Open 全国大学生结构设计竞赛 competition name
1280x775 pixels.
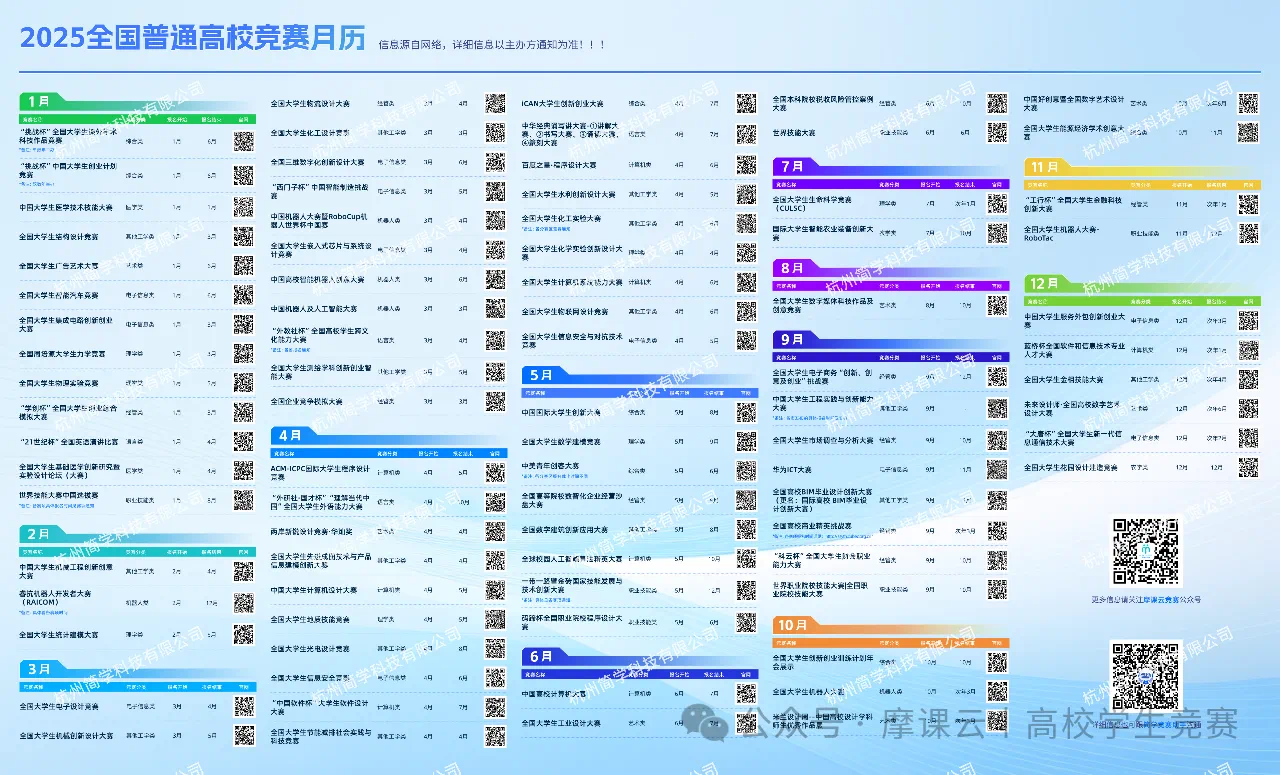click(59, 237)
